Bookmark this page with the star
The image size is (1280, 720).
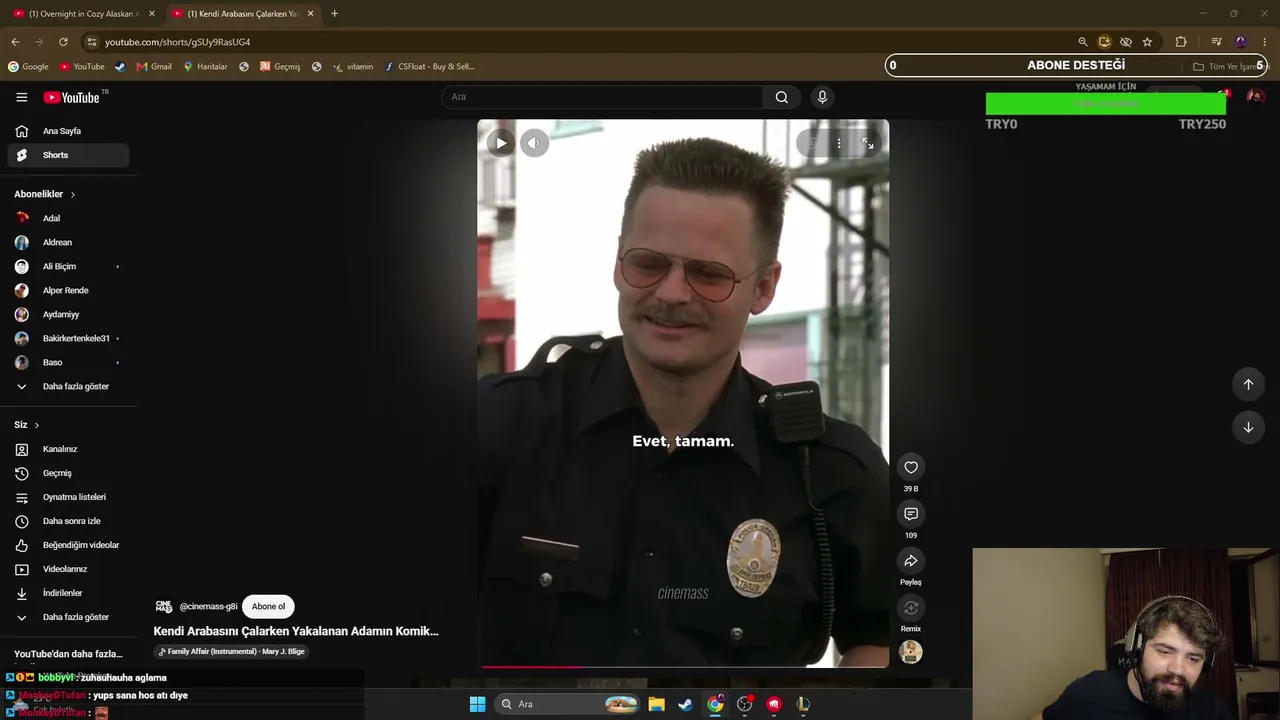coord(1147,42)
